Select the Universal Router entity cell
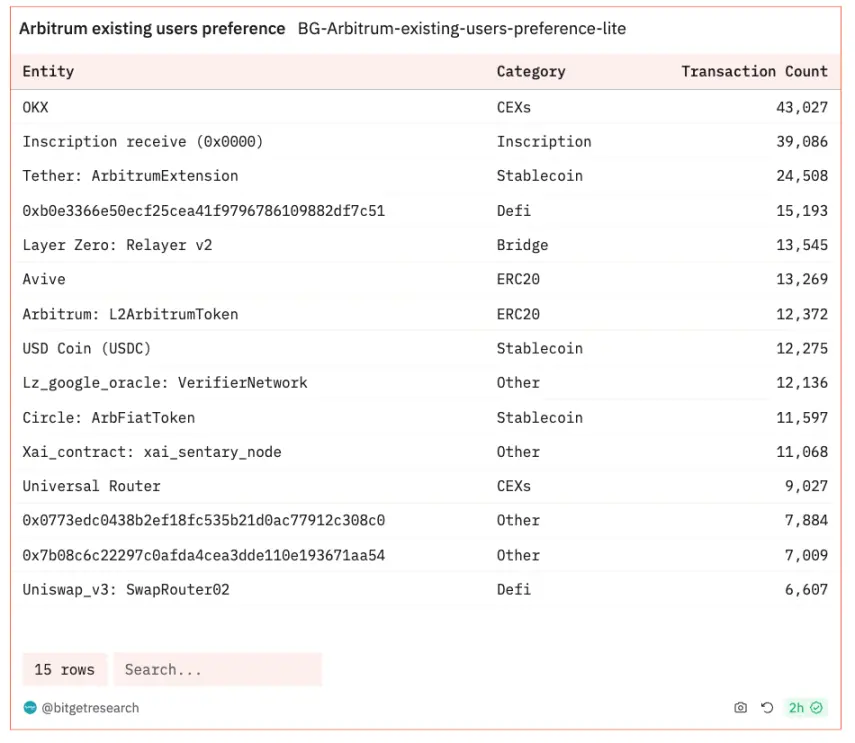The height and width of the screenshot is (743, 855). click(x=91, y=486)
